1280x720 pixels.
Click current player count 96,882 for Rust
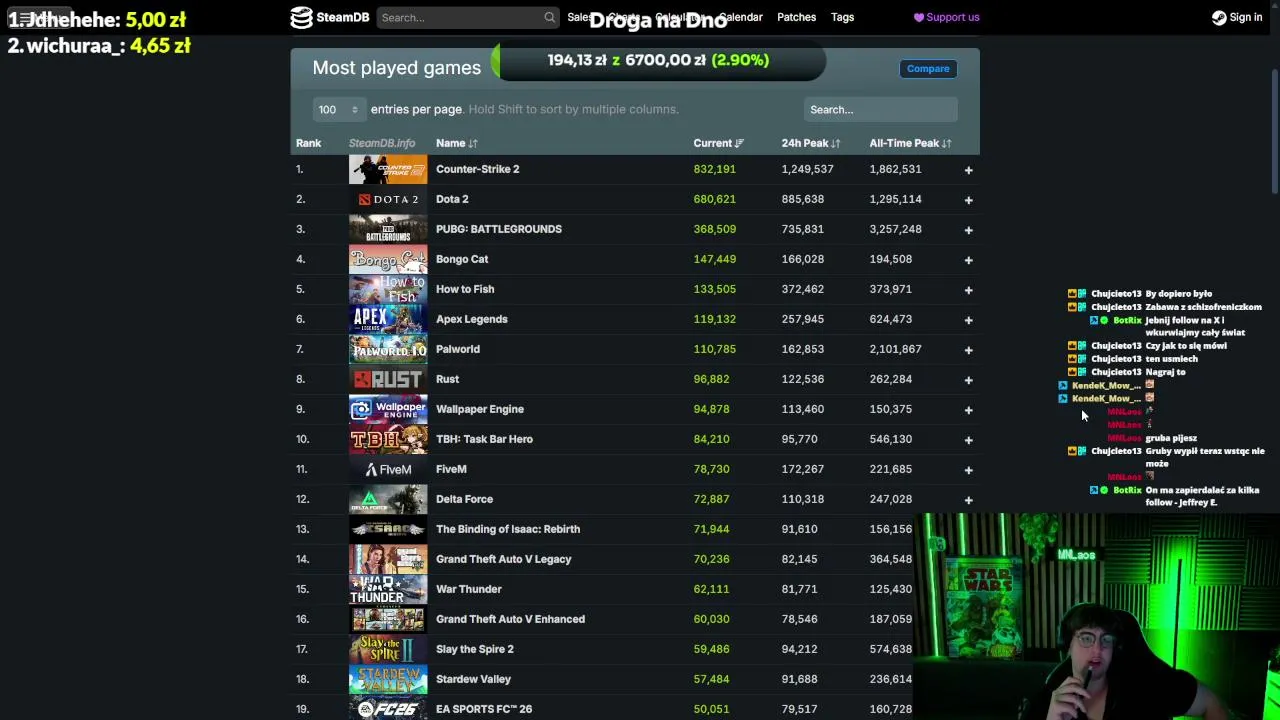(x=711, y=379)
